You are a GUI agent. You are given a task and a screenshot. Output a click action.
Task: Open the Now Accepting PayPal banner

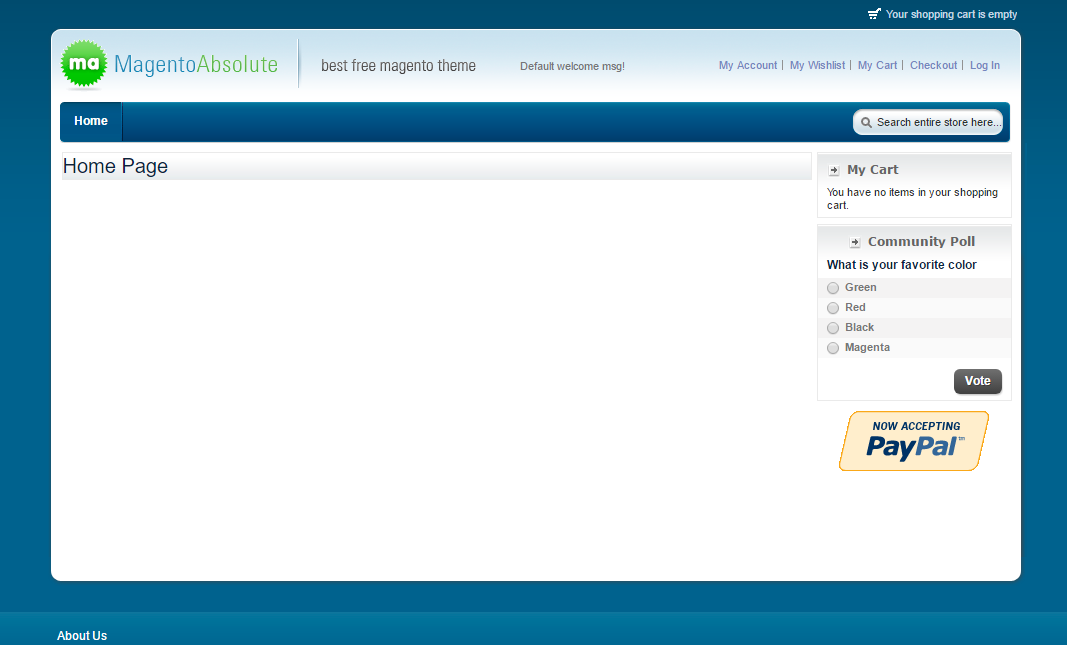914,441
